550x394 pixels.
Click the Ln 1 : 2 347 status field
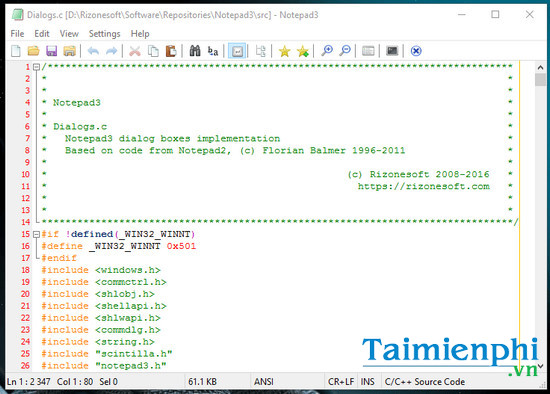[x=29, y=382]
